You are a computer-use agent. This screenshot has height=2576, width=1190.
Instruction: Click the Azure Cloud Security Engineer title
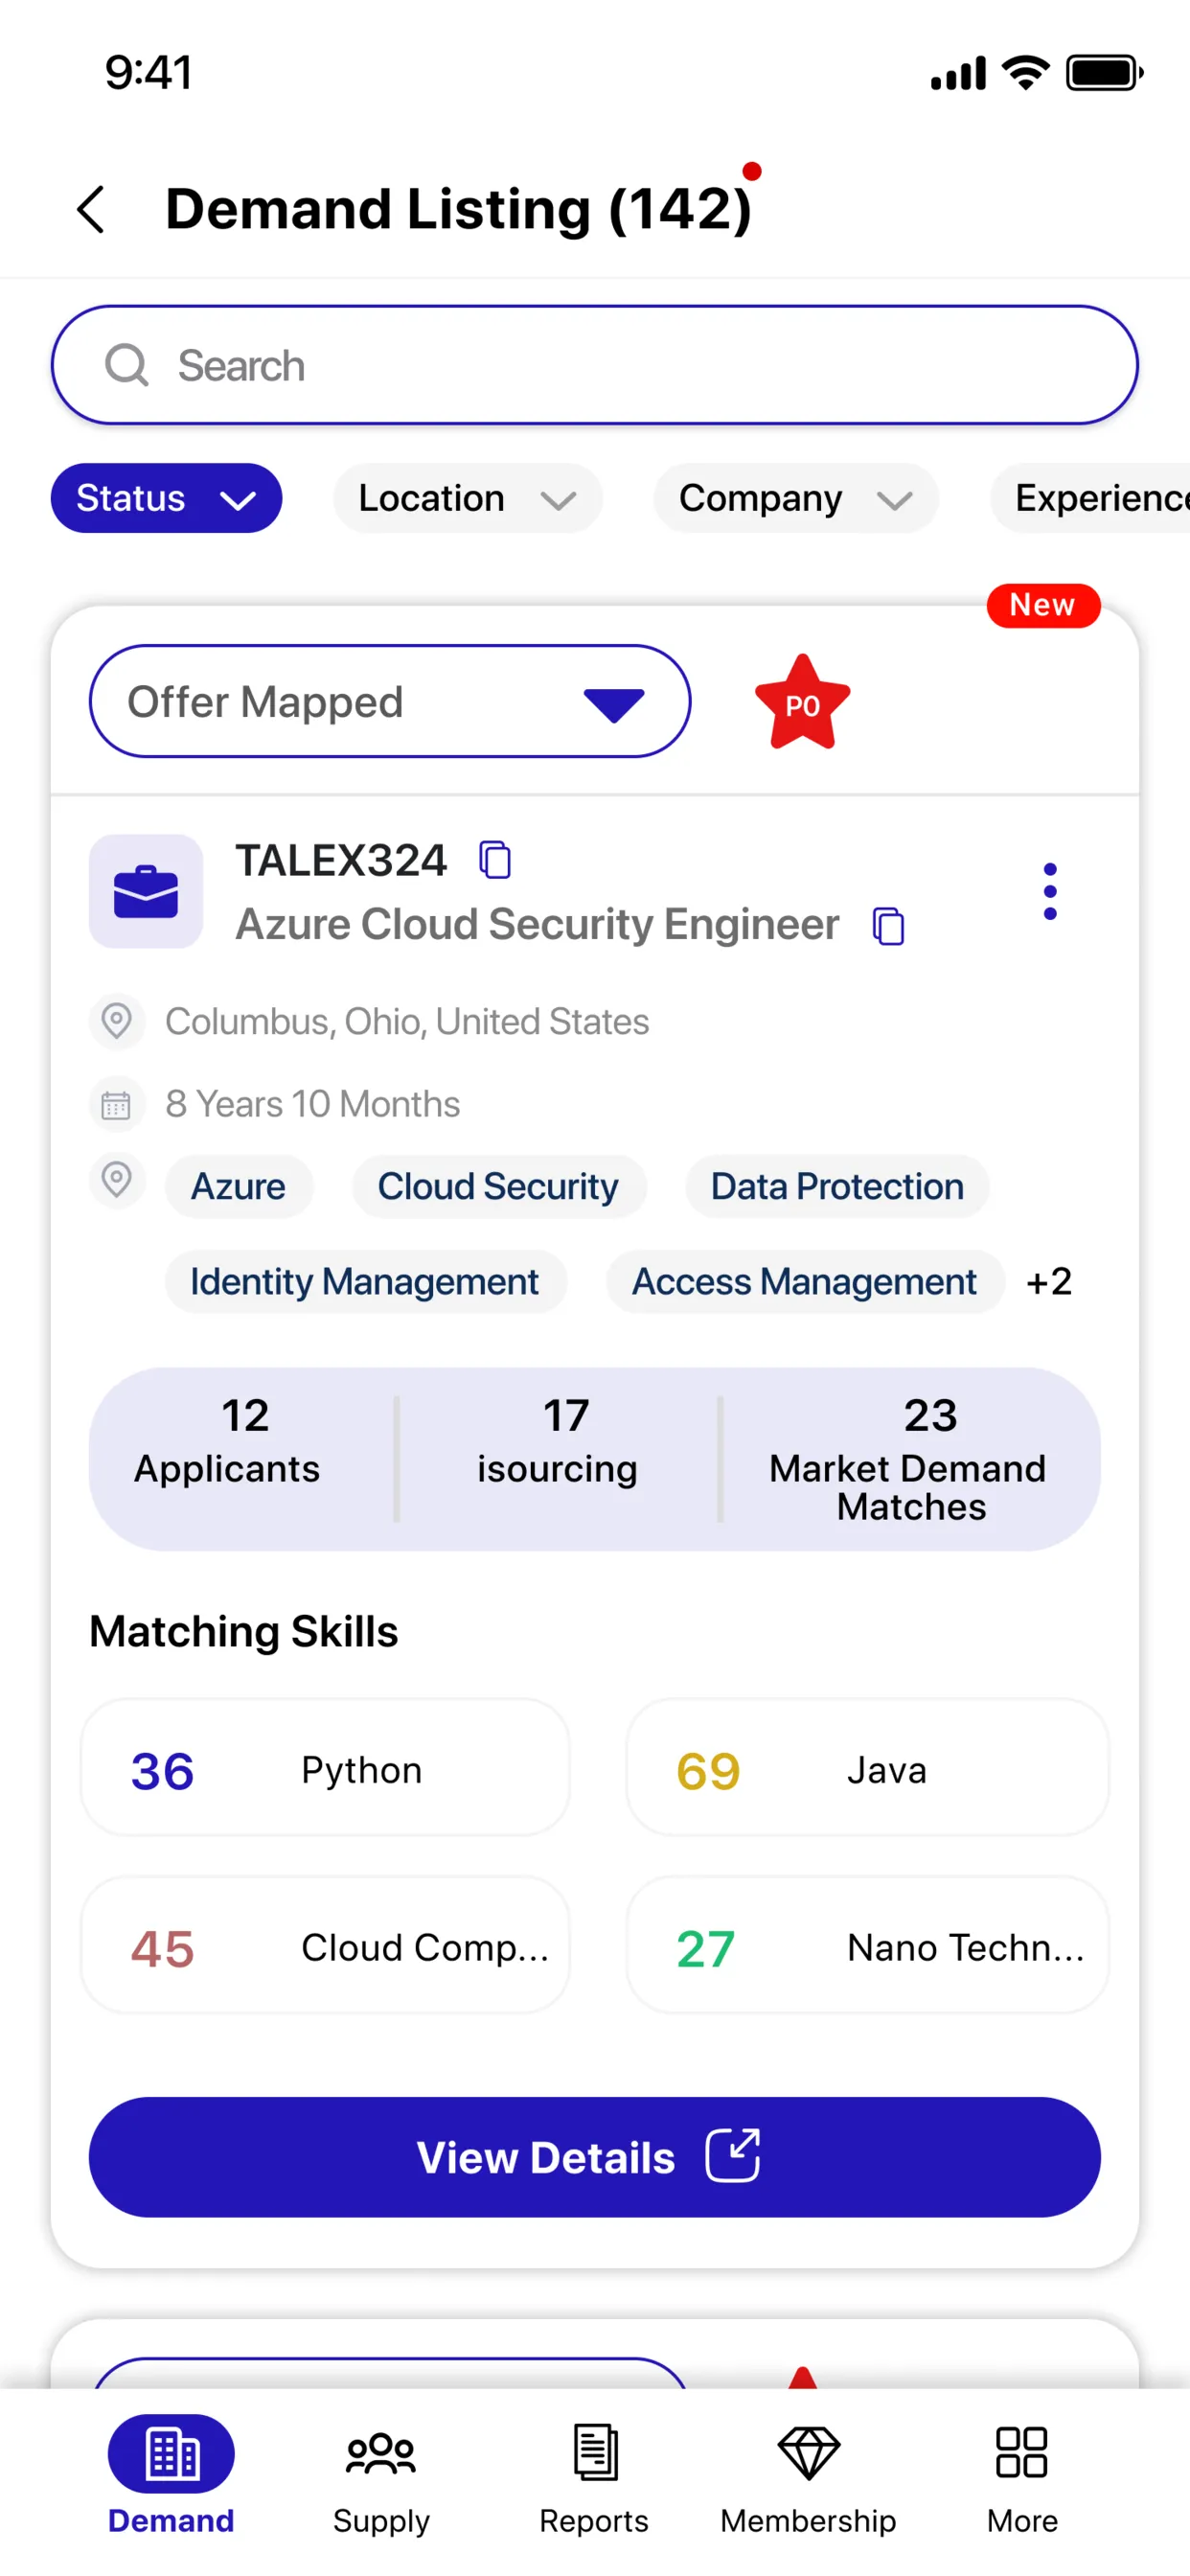pyautogui.click(x=537, y=924)
